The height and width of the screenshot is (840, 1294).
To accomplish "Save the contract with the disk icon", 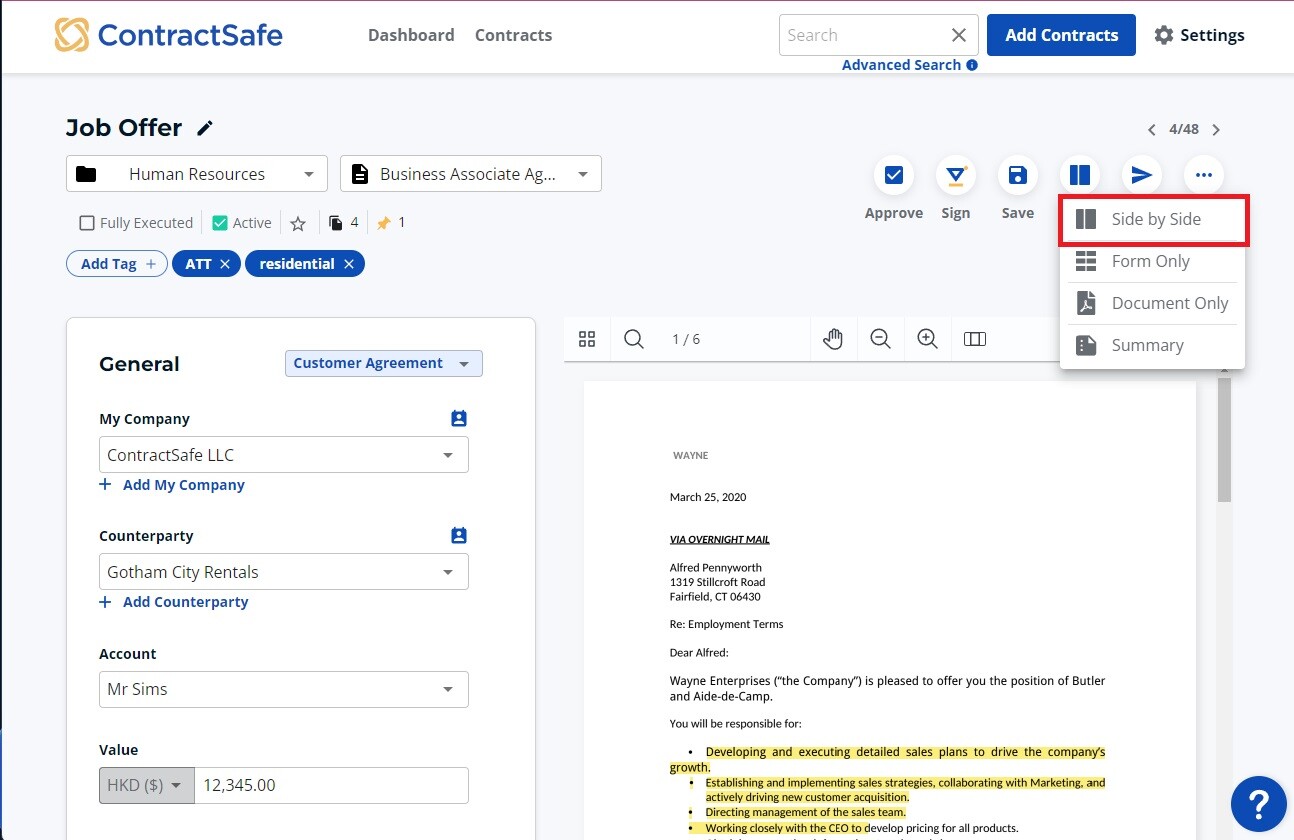I will pyautogui.click(x=1018, y=176).
